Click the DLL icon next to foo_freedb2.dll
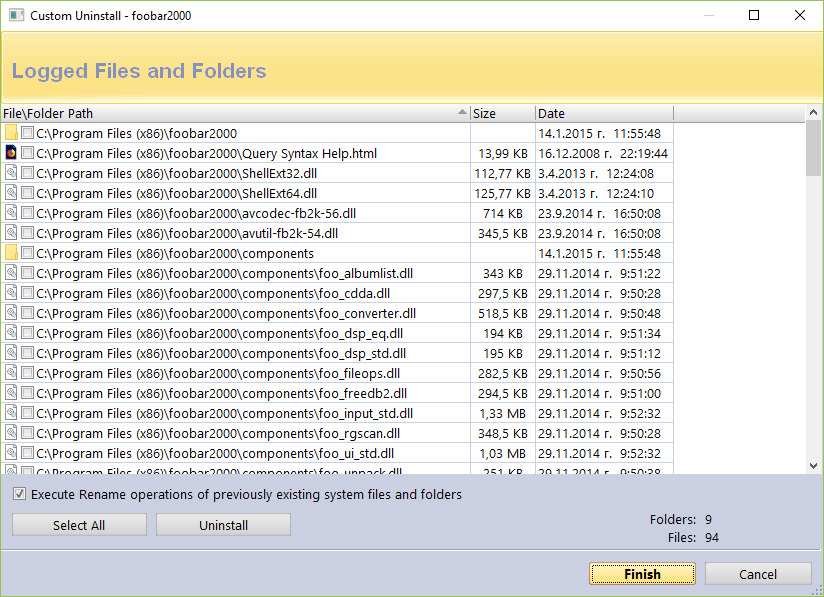824x597 pixels. [11, 393]
